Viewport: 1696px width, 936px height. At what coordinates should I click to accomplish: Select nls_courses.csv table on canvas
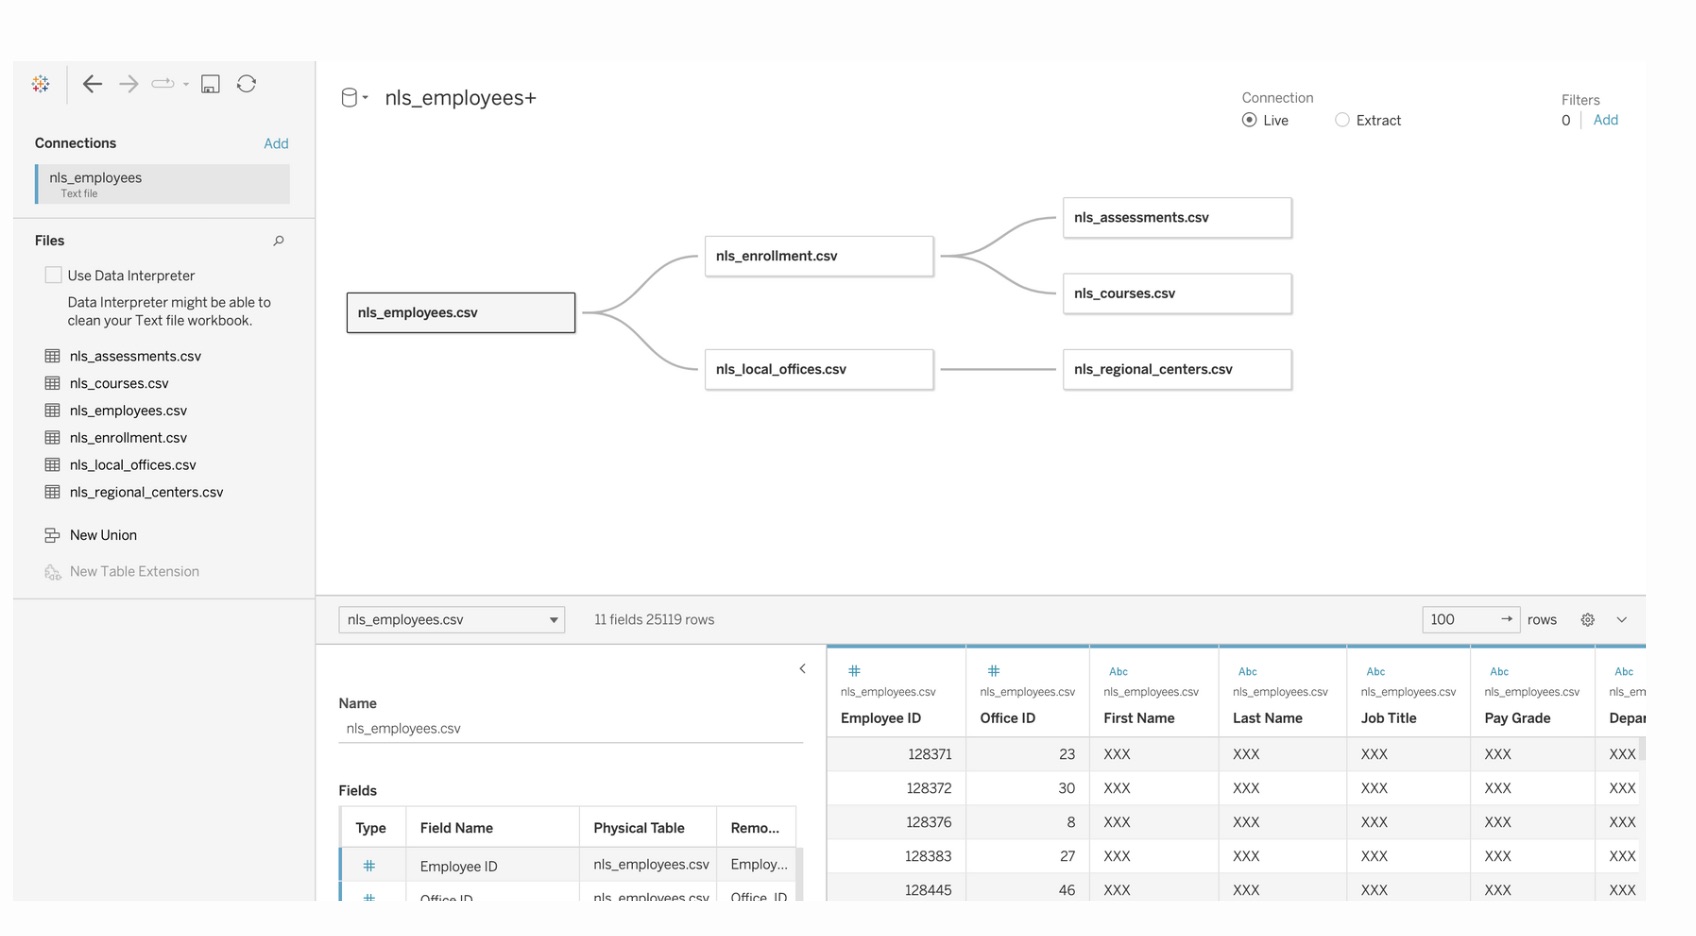click(x=1177, y=293)
